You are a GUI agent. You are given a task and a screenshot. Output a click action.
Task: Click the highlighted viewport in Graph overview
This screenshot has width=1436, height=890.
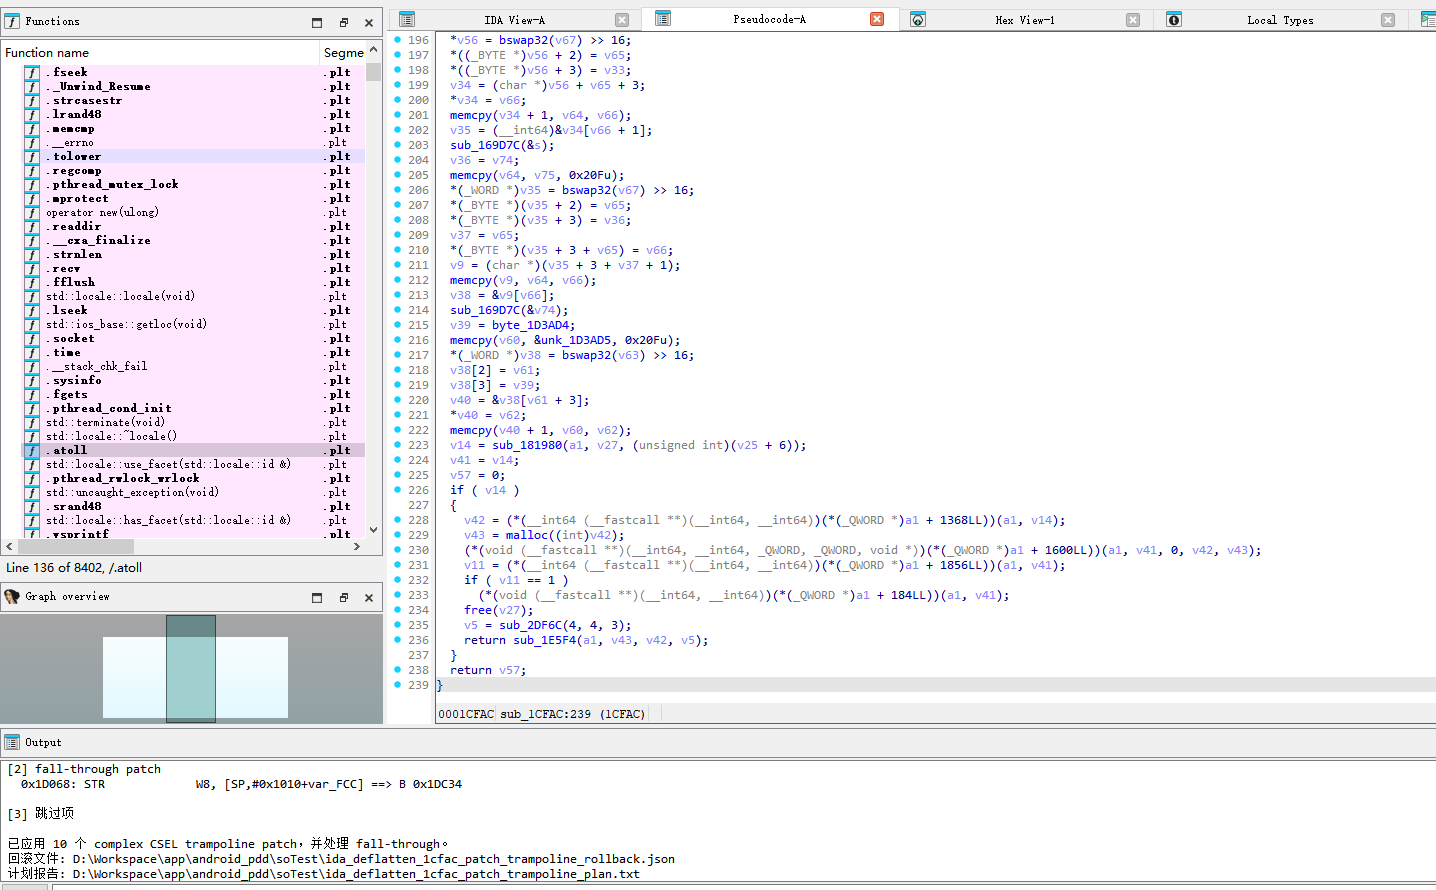coord(190,668)
